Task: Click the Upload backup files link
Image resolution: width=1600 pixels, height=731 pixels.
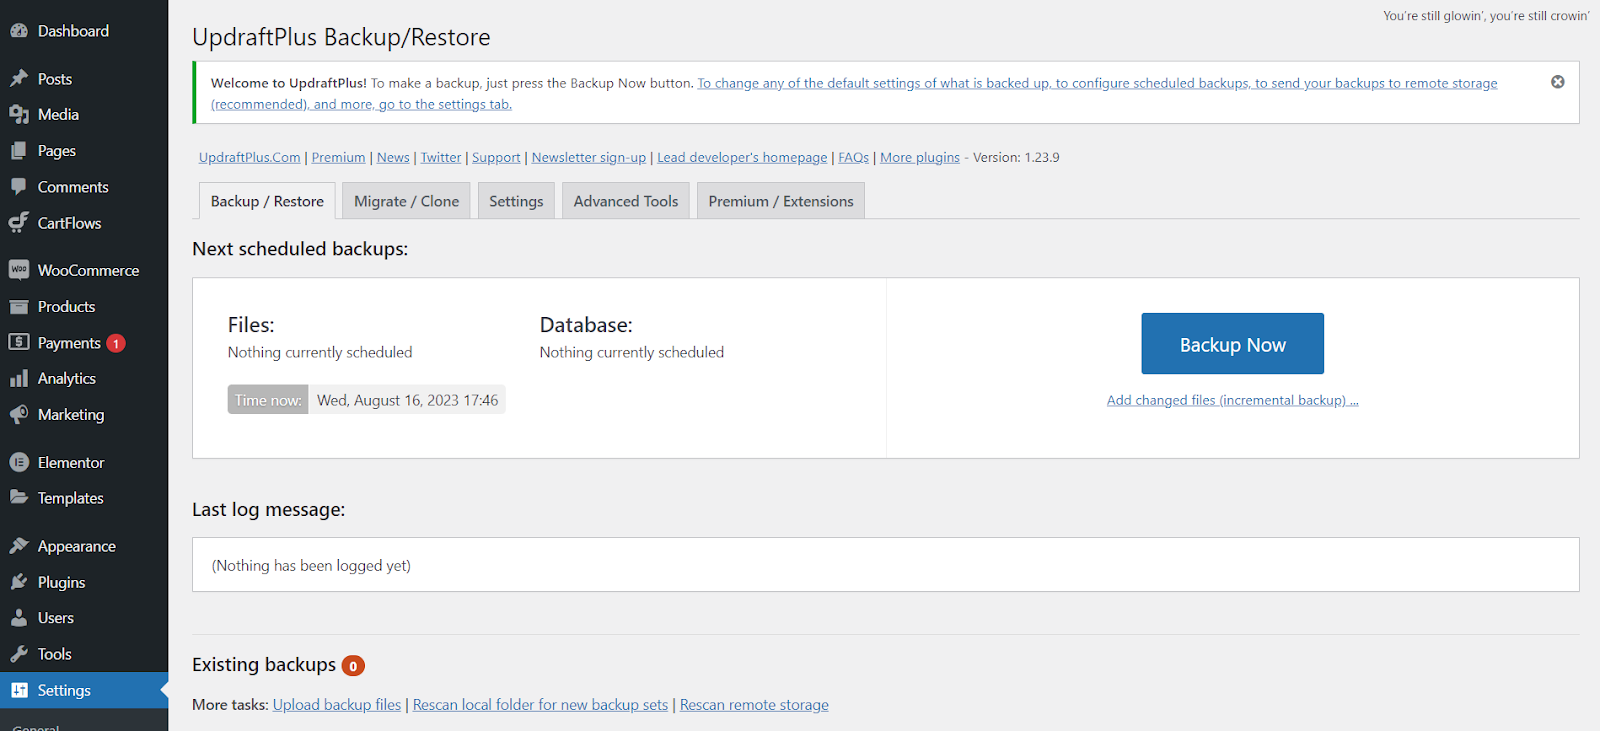Action: pos(337,705)
